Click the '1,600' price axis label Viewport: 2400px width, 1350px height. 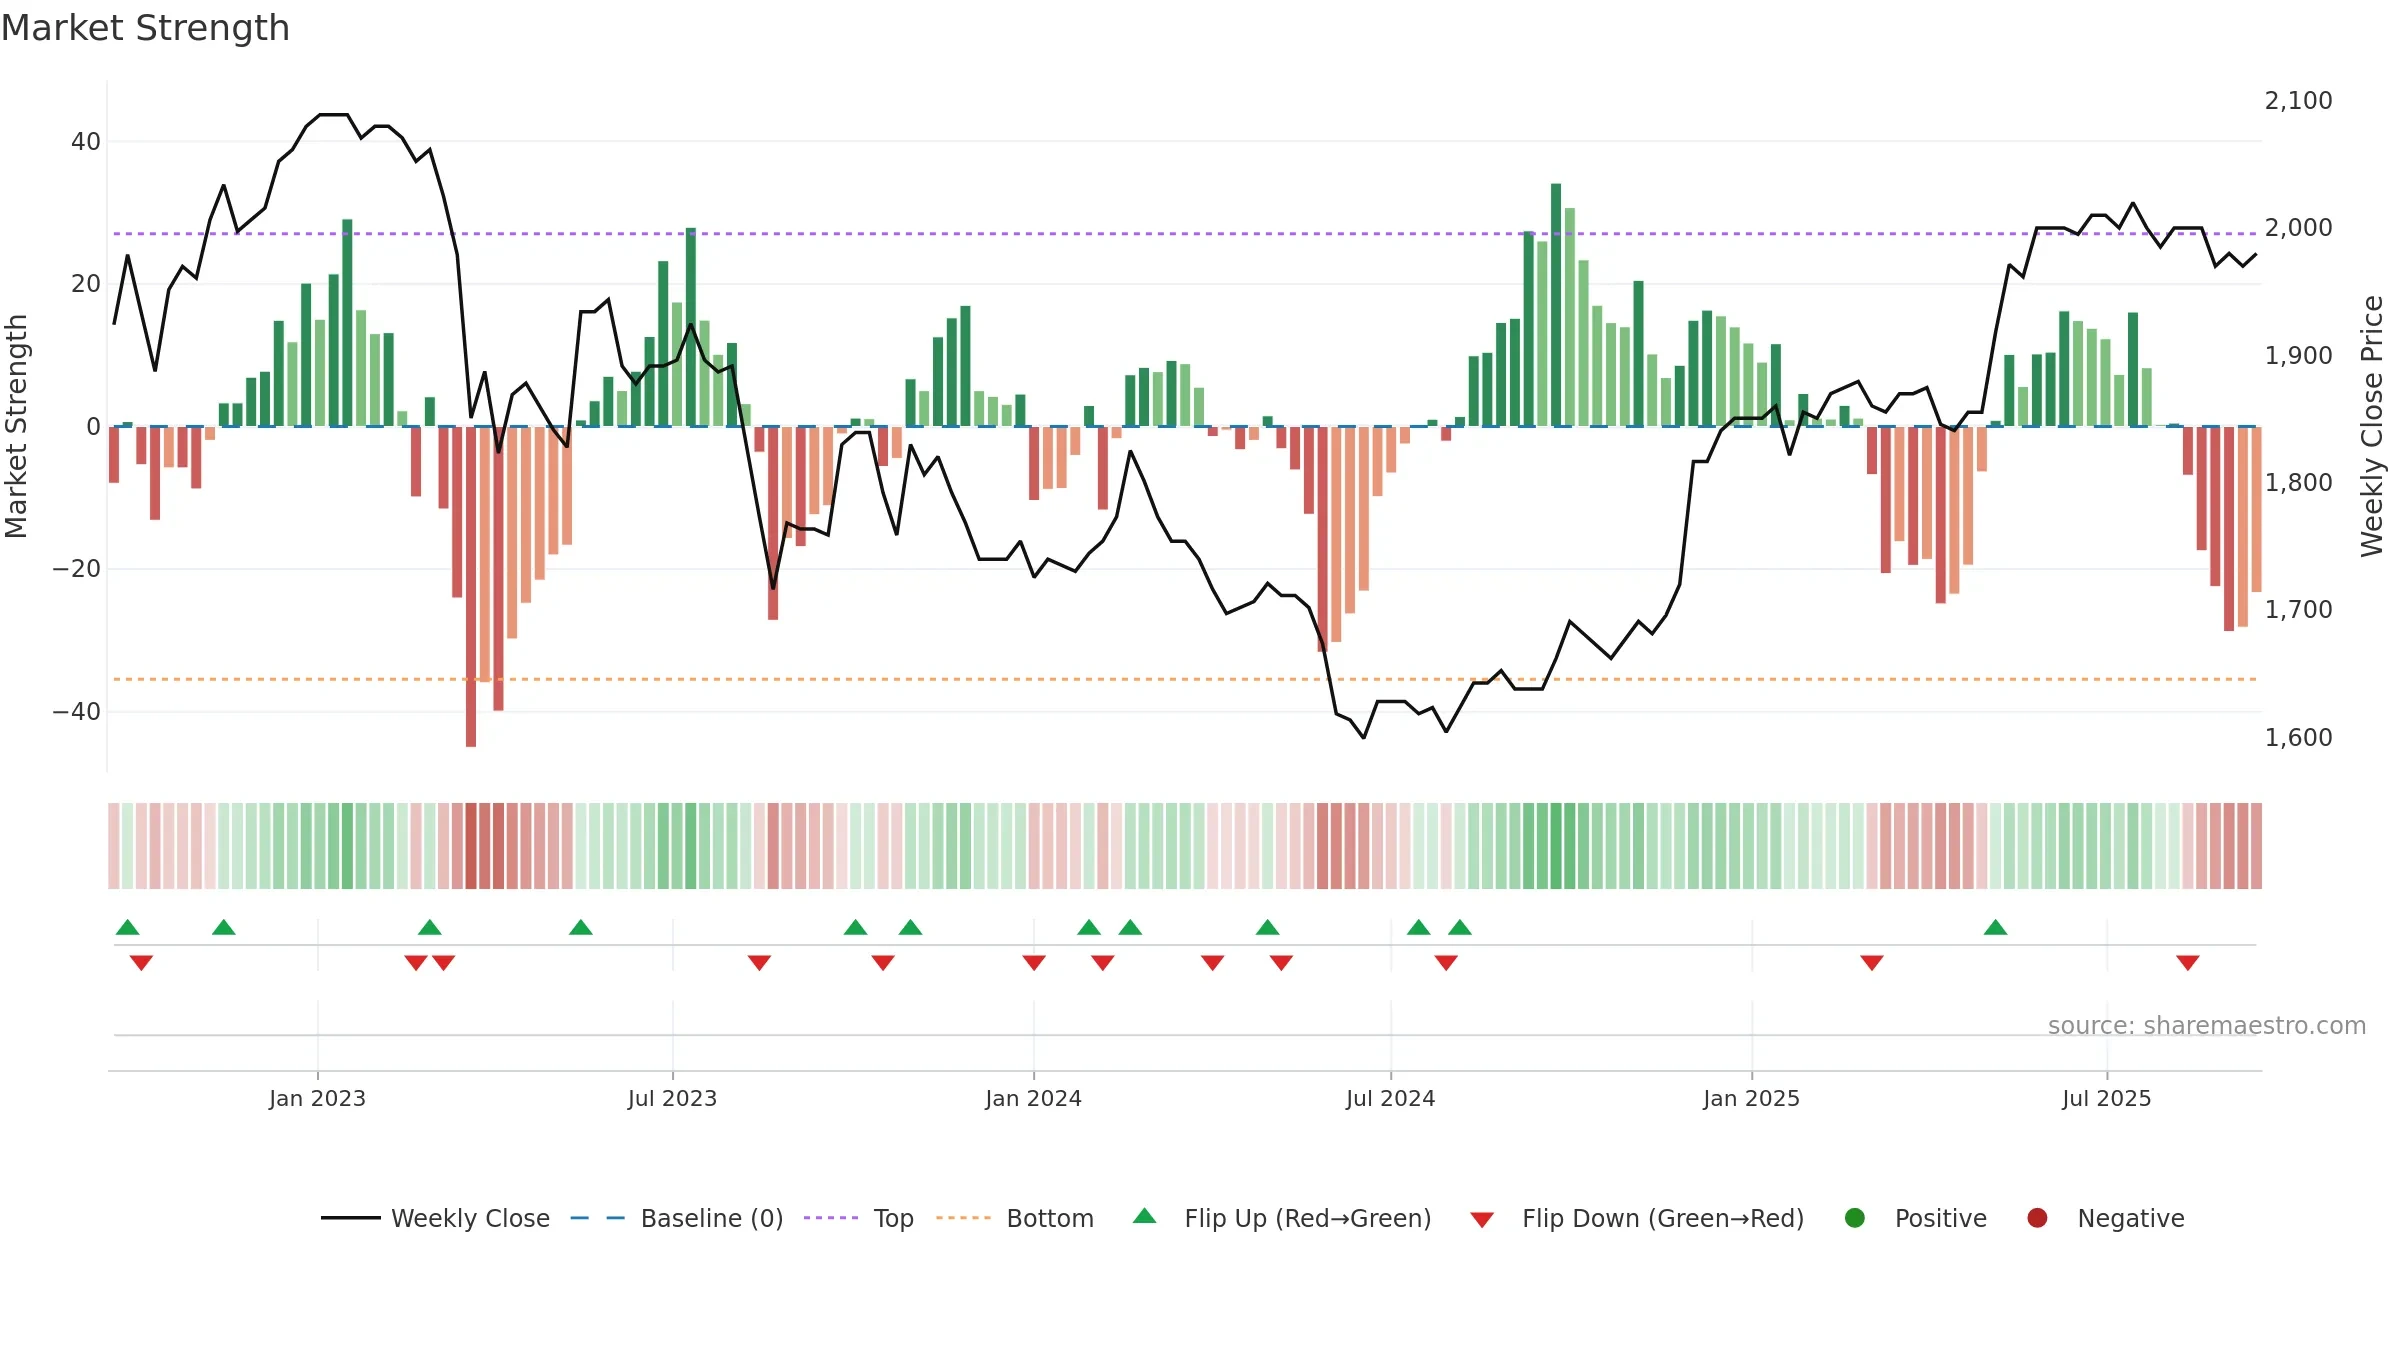point(2298,738)
